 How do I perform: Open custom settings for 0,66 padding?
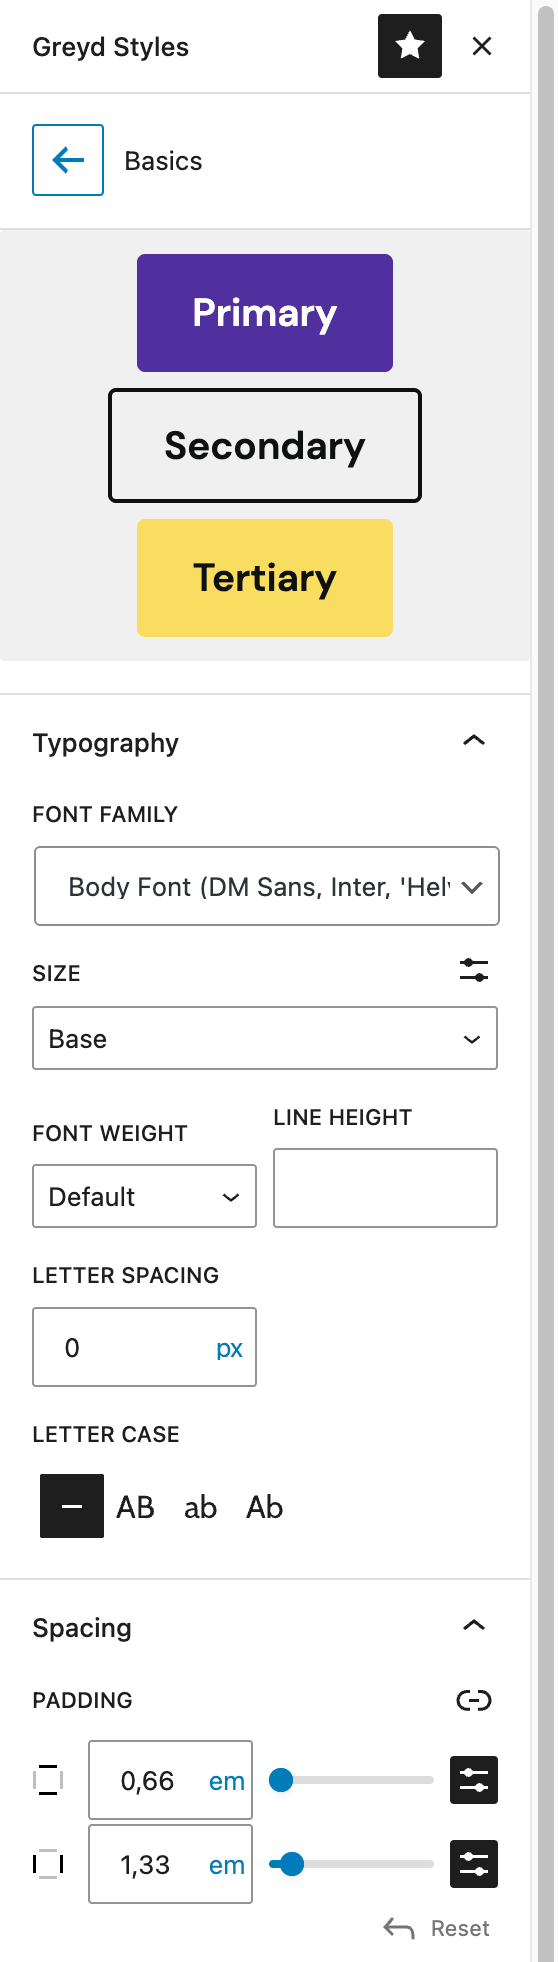[474, 1780]
